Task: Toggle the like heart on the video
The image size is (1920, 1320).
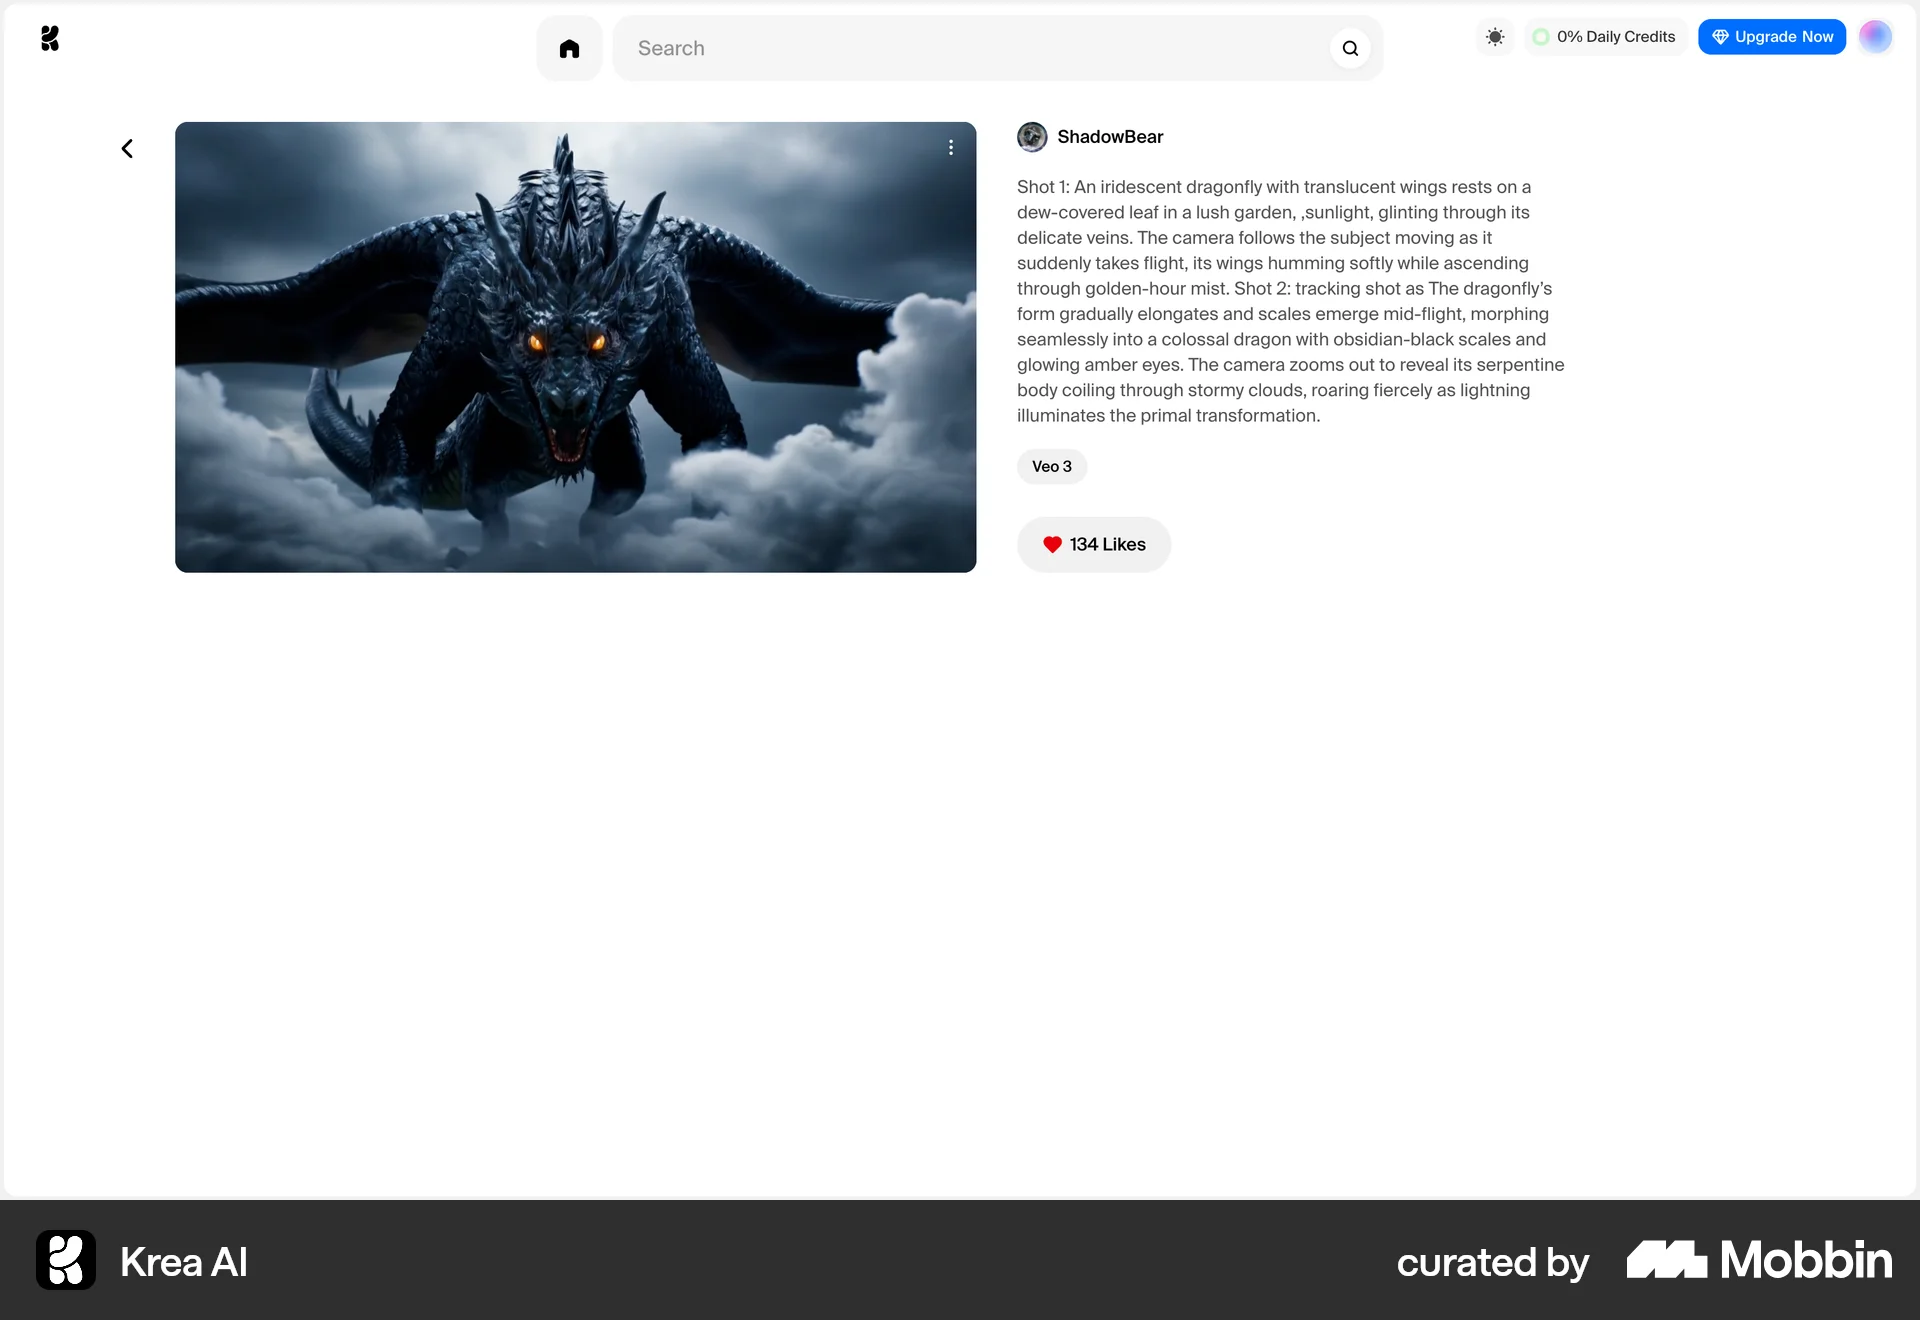Action: (x=1052, y=545)
